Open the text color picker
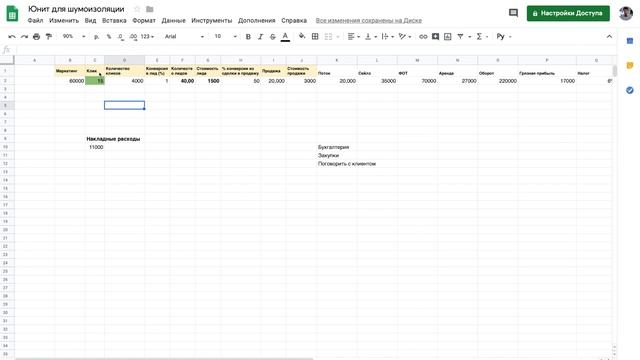The image size is (640, 360). 285,37
